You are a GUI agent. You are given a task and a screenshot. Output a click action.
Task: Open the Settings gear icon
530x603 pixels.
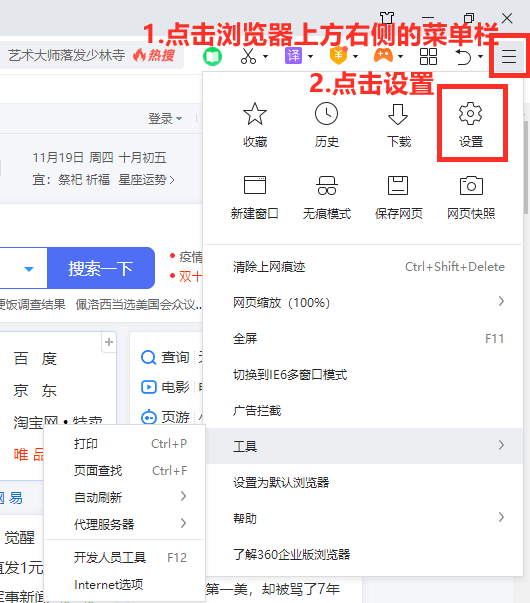point(470,113)
